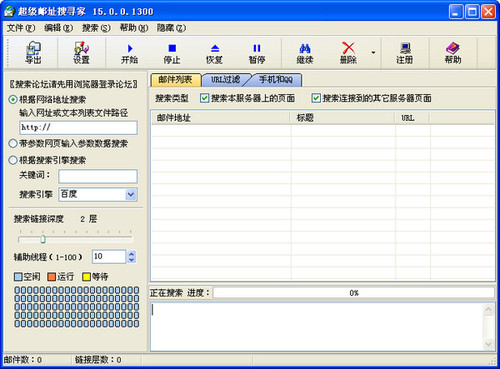The width and height of the screenshot is (500, 369).
Task: Toggle 搜索连接到的其它服务器页面 checkbox
Action: pos(316,98)
